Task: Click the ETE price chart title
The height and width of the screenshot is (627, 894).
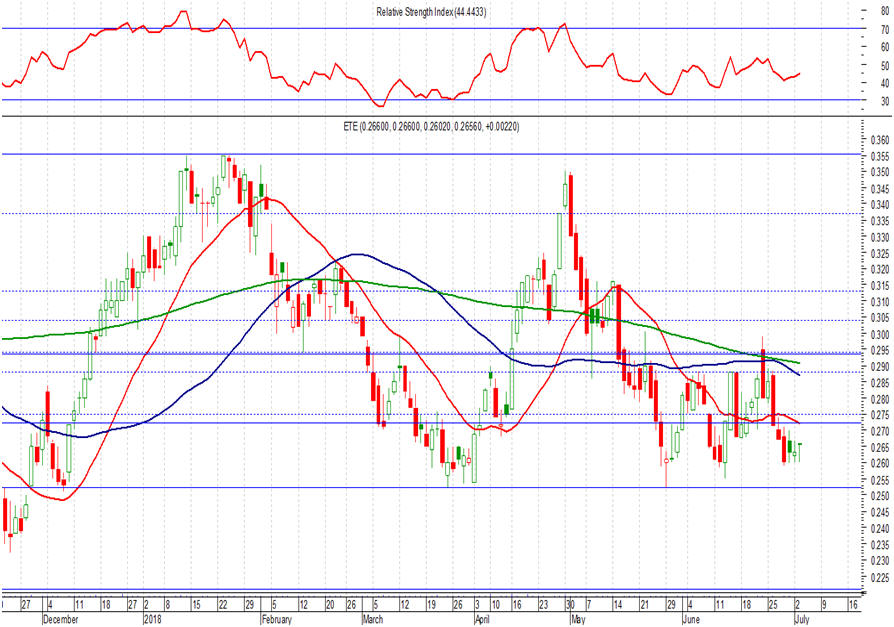Action: tap(431, 127)
